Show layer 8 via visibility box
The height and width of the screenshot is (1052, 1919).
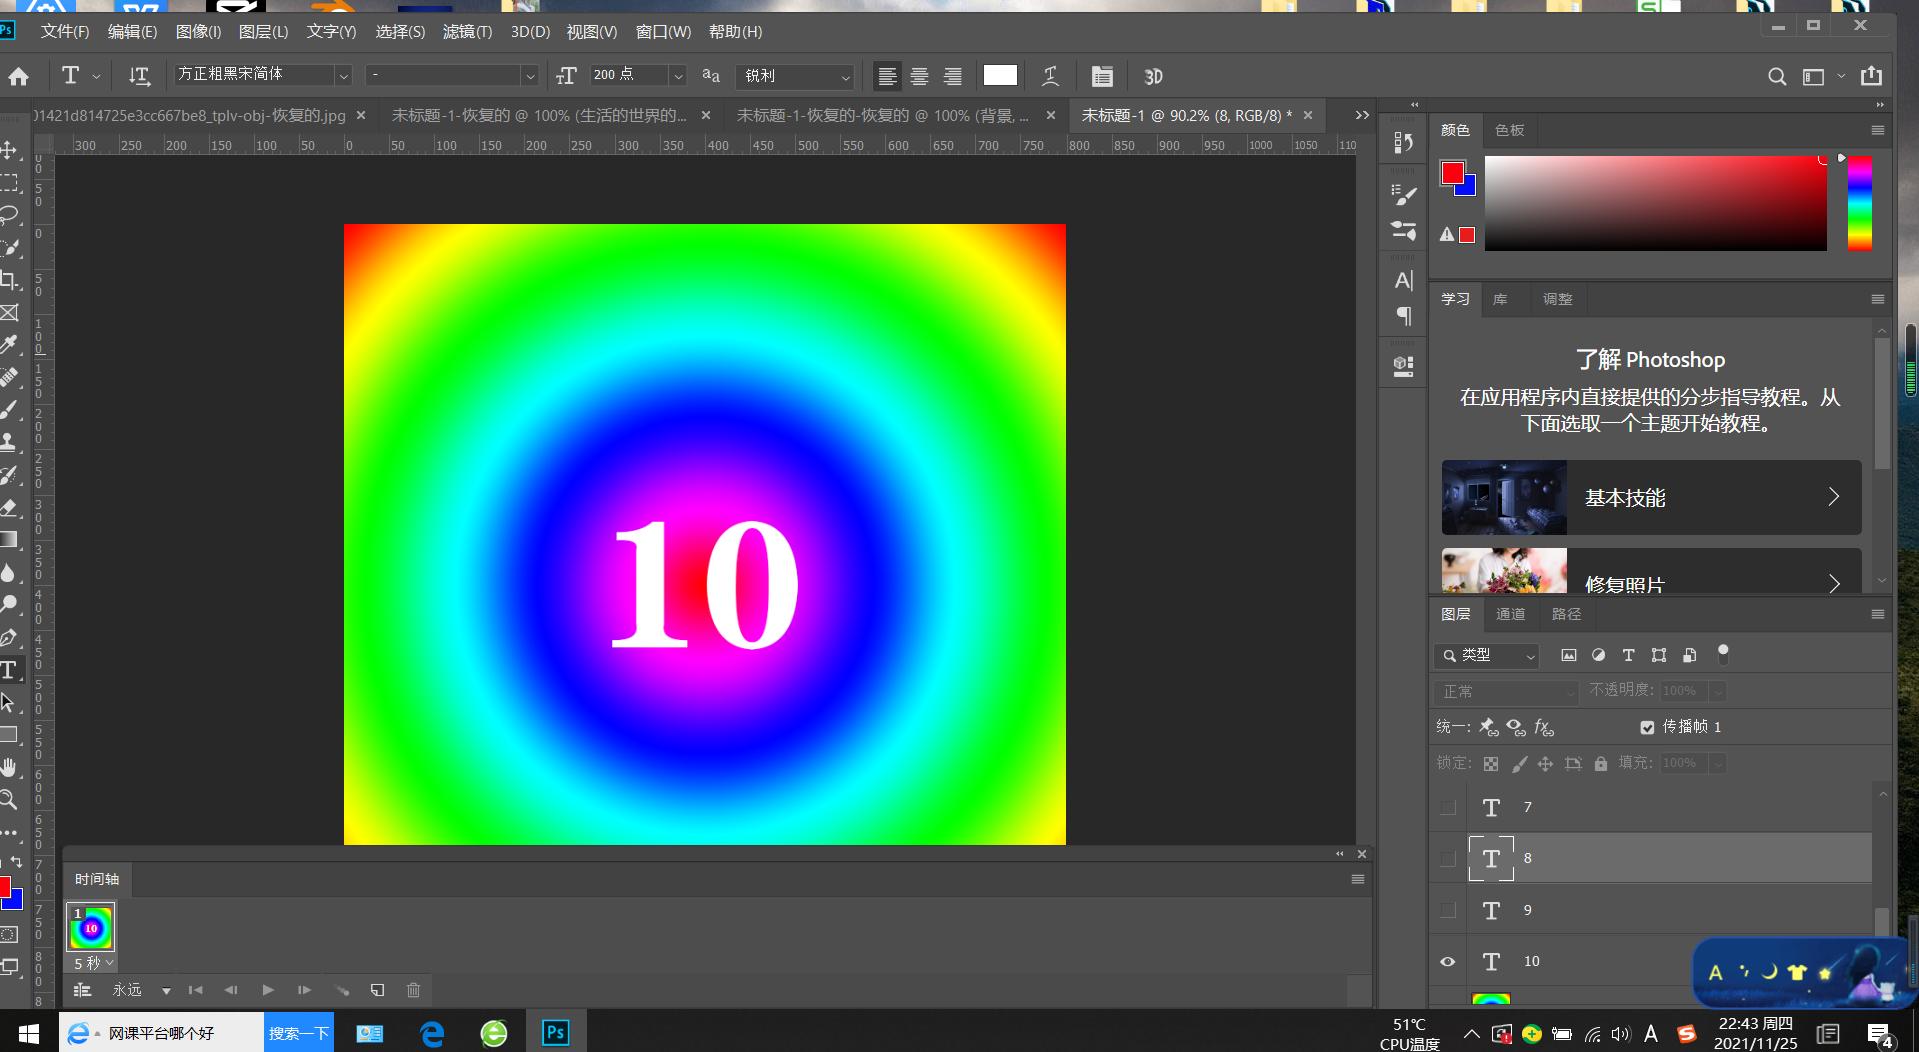tap(1447, 858)
